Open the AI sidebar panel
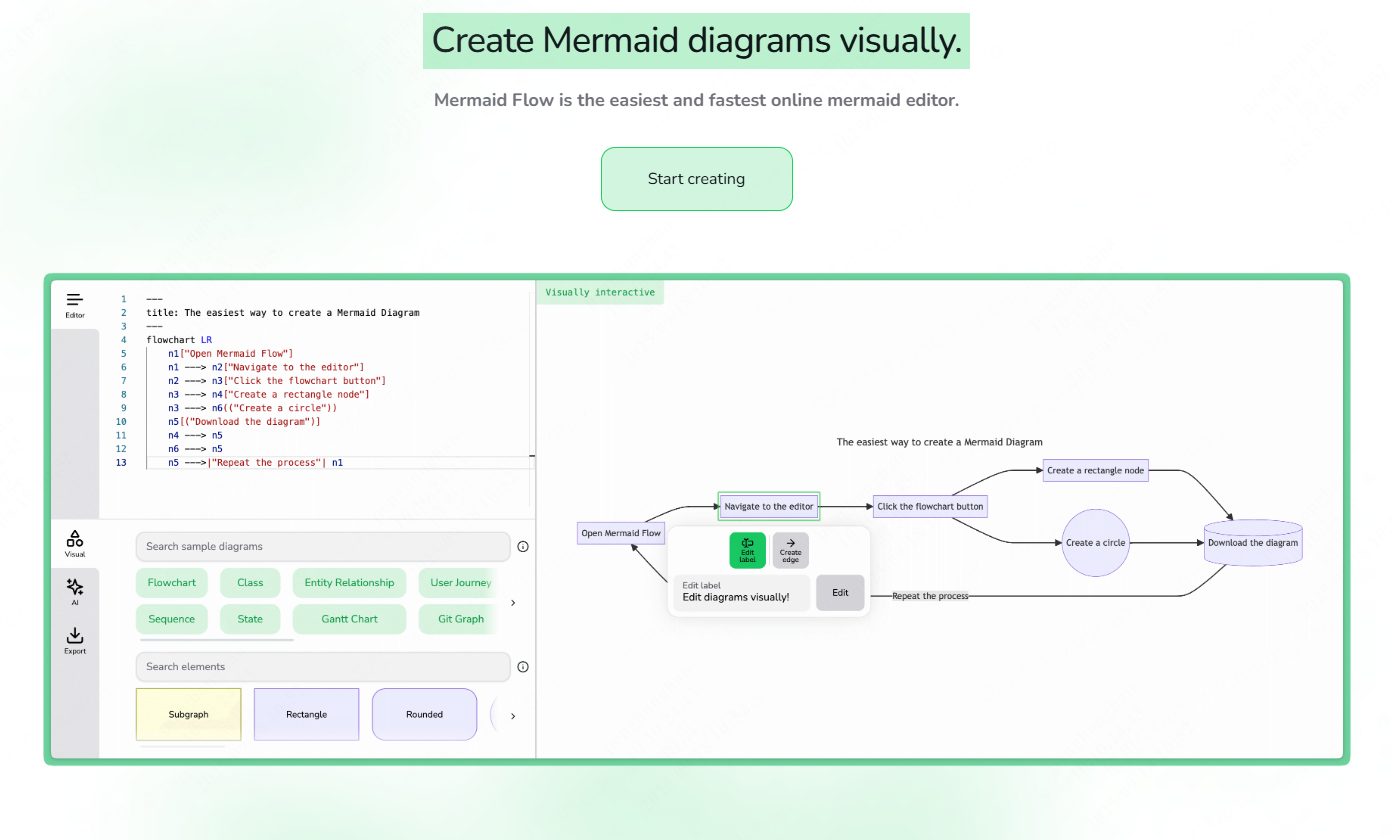The width and height of the screenshot is (1393, 840). click(75, 593)
